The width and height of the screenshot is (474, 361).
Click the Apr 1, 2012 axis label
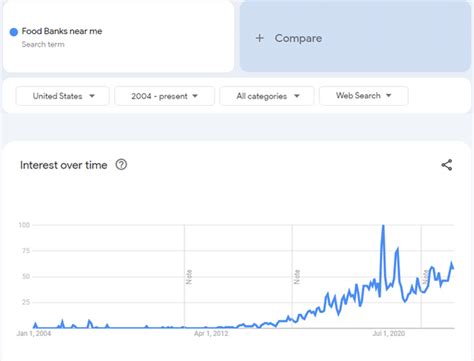(211, 333)
